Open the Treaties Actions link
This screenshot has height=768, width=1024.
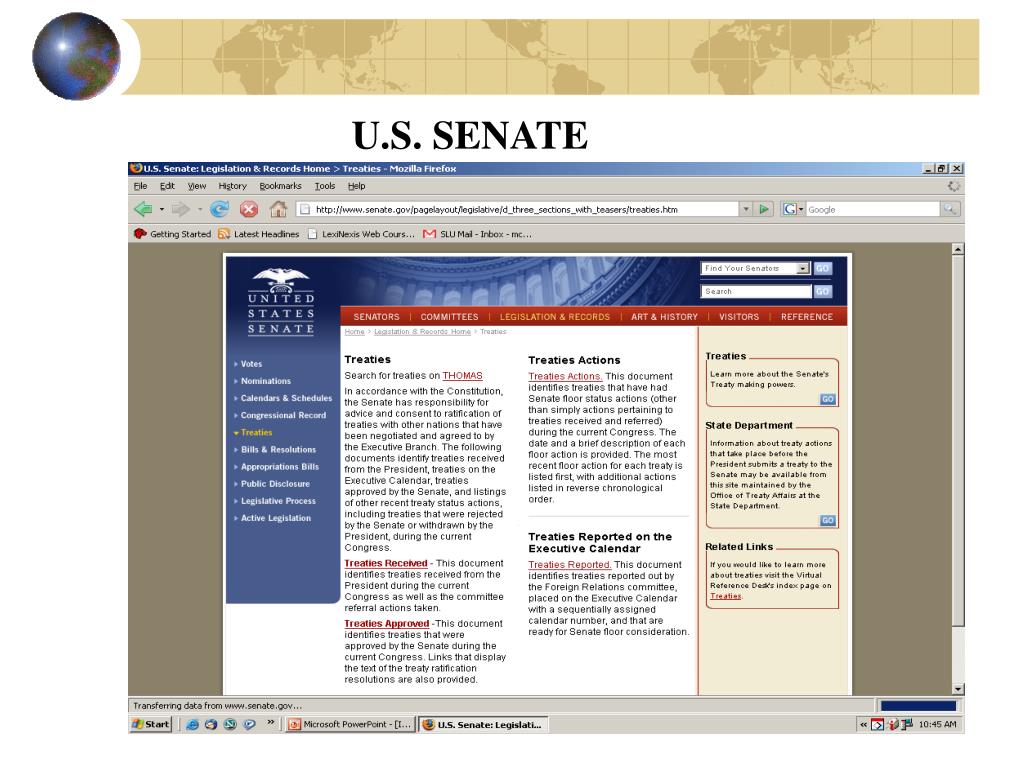click(565, 376)
